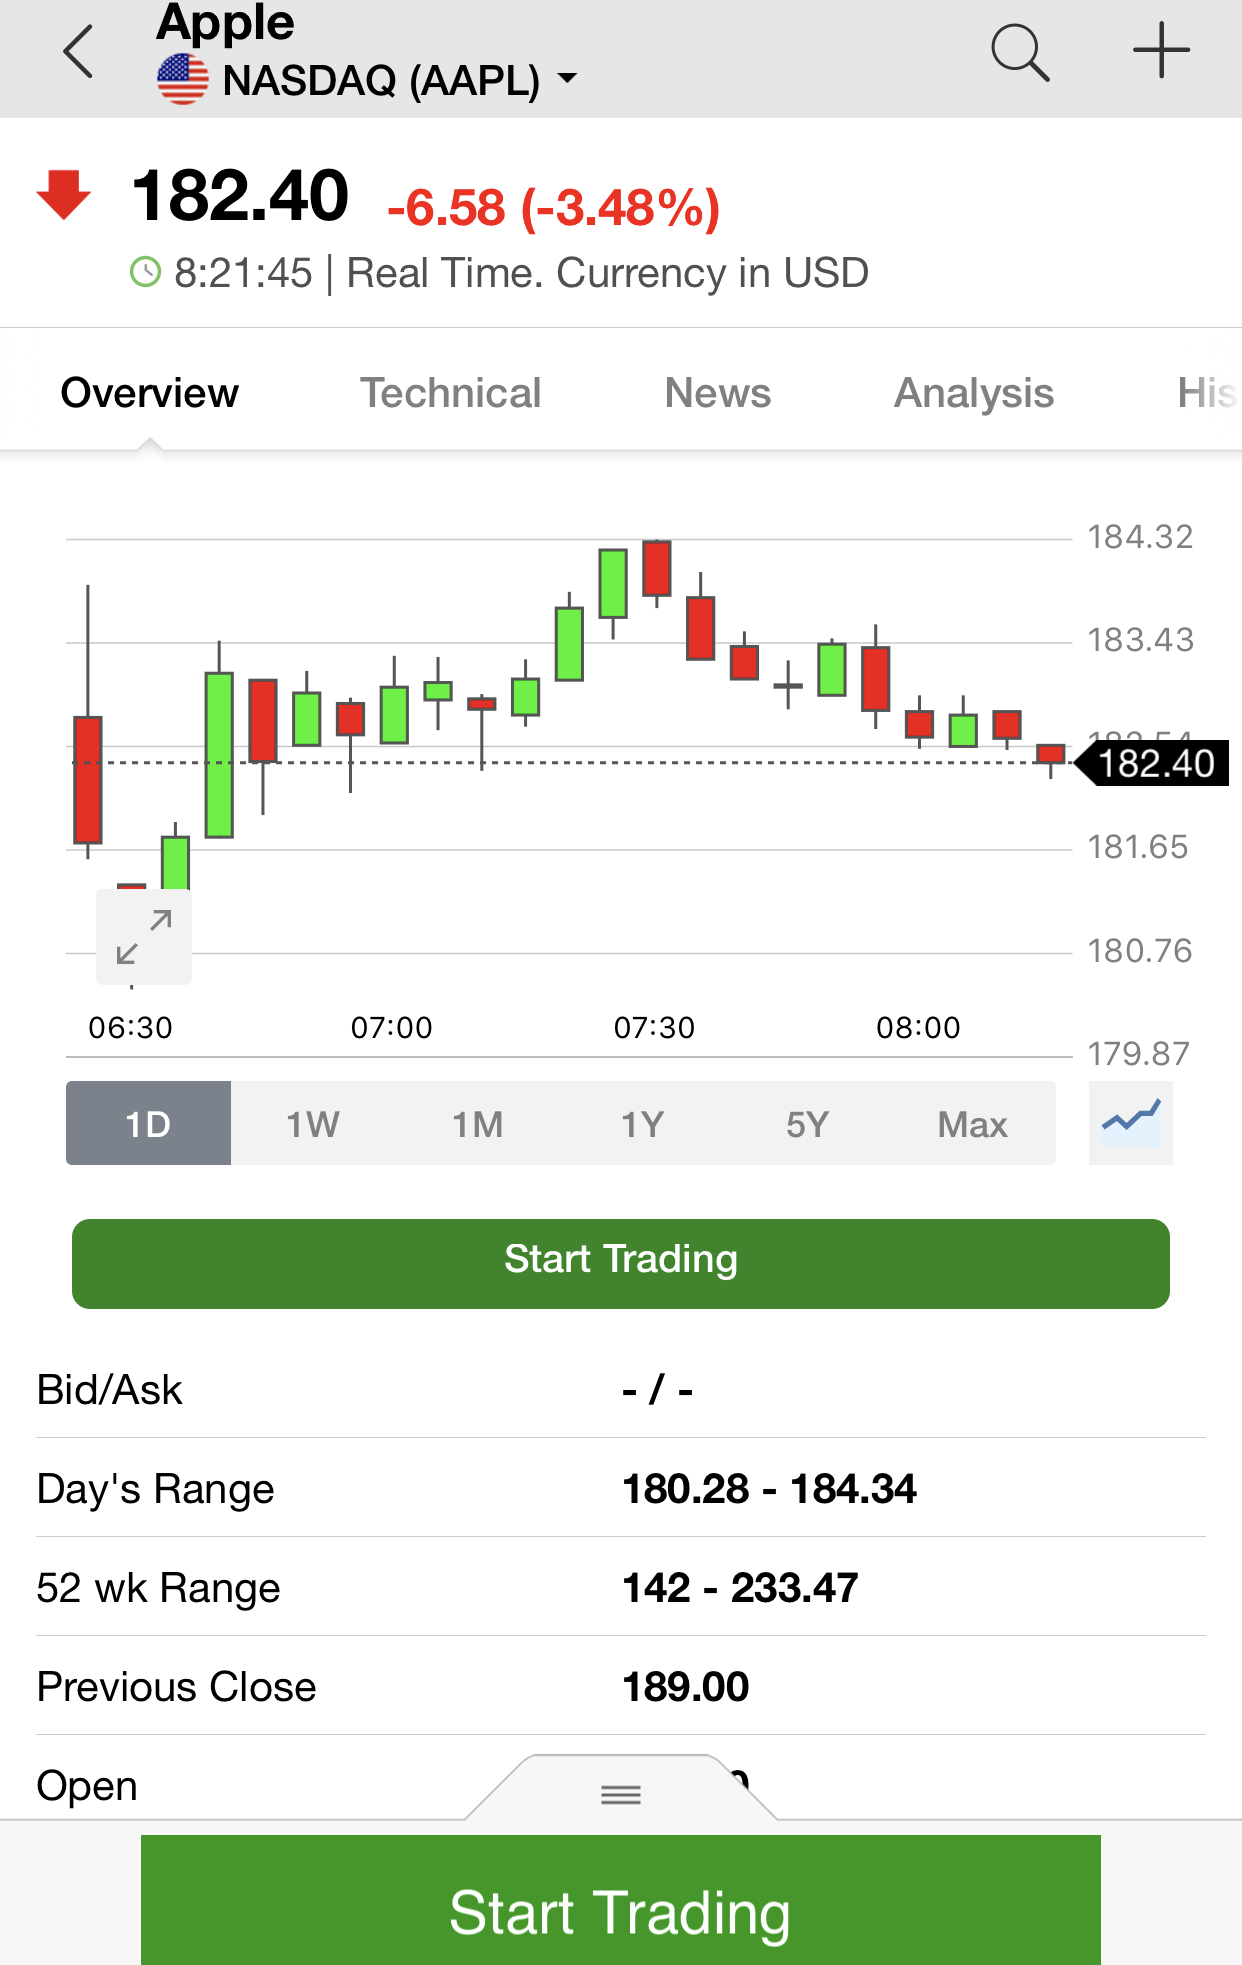Switch chart range to 1M
The width and height of the screenshot is (1242, 1965).
(478, 1123)
